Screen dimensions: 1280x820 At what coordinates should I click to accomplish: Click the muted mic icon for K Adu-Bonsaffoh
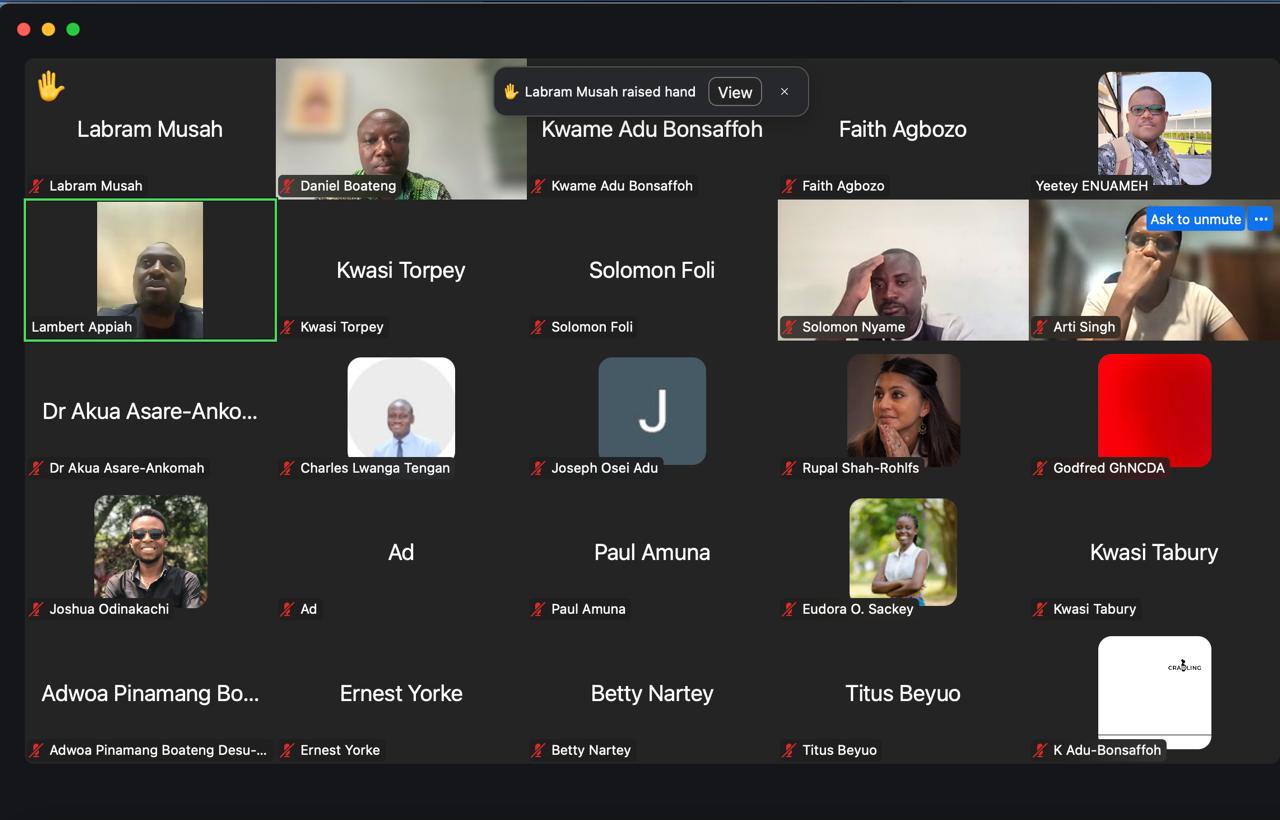tap(1041, 750)
